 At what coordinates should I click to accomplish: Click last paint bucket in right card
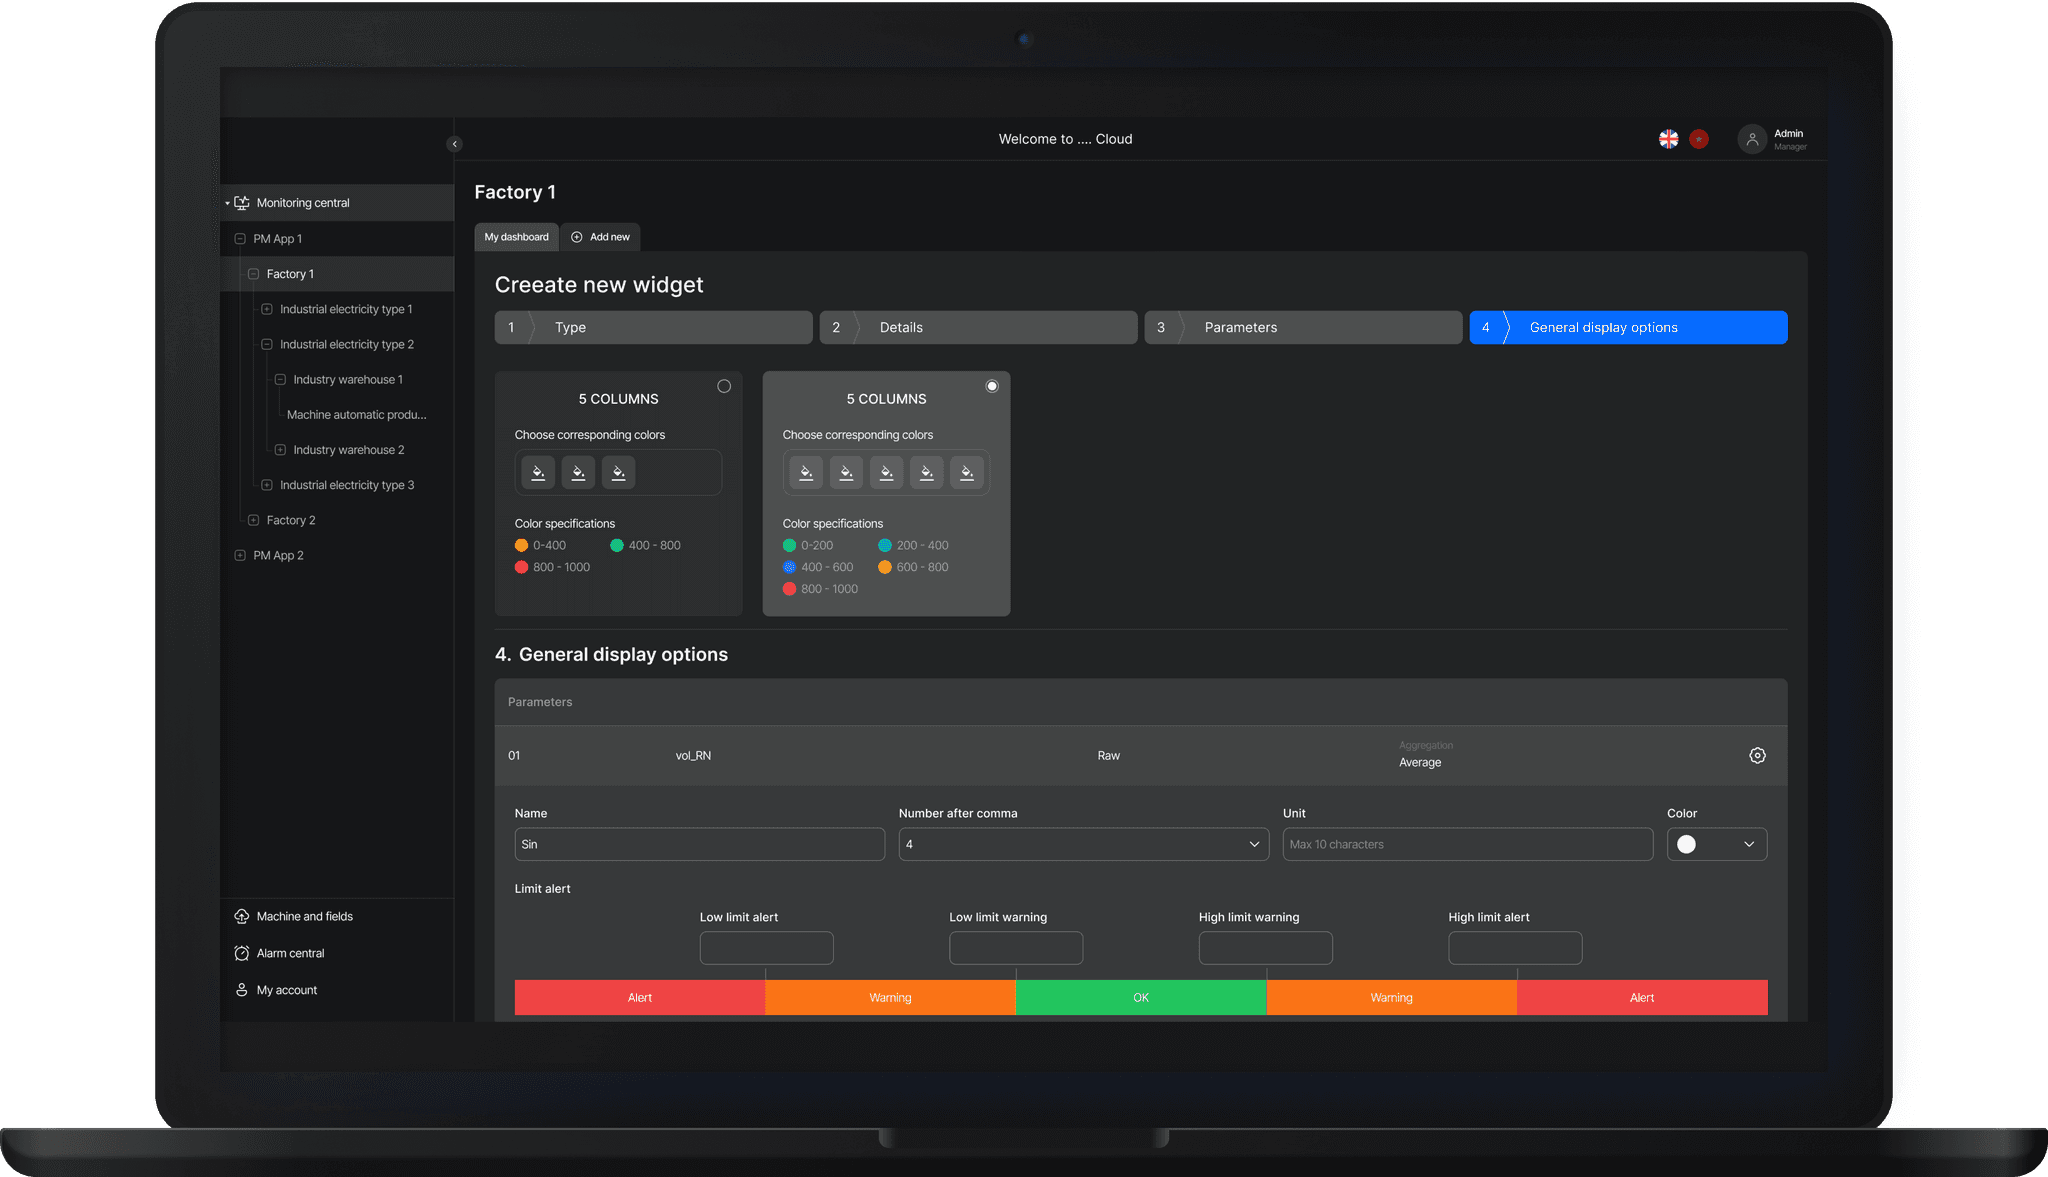coord(966,472)
